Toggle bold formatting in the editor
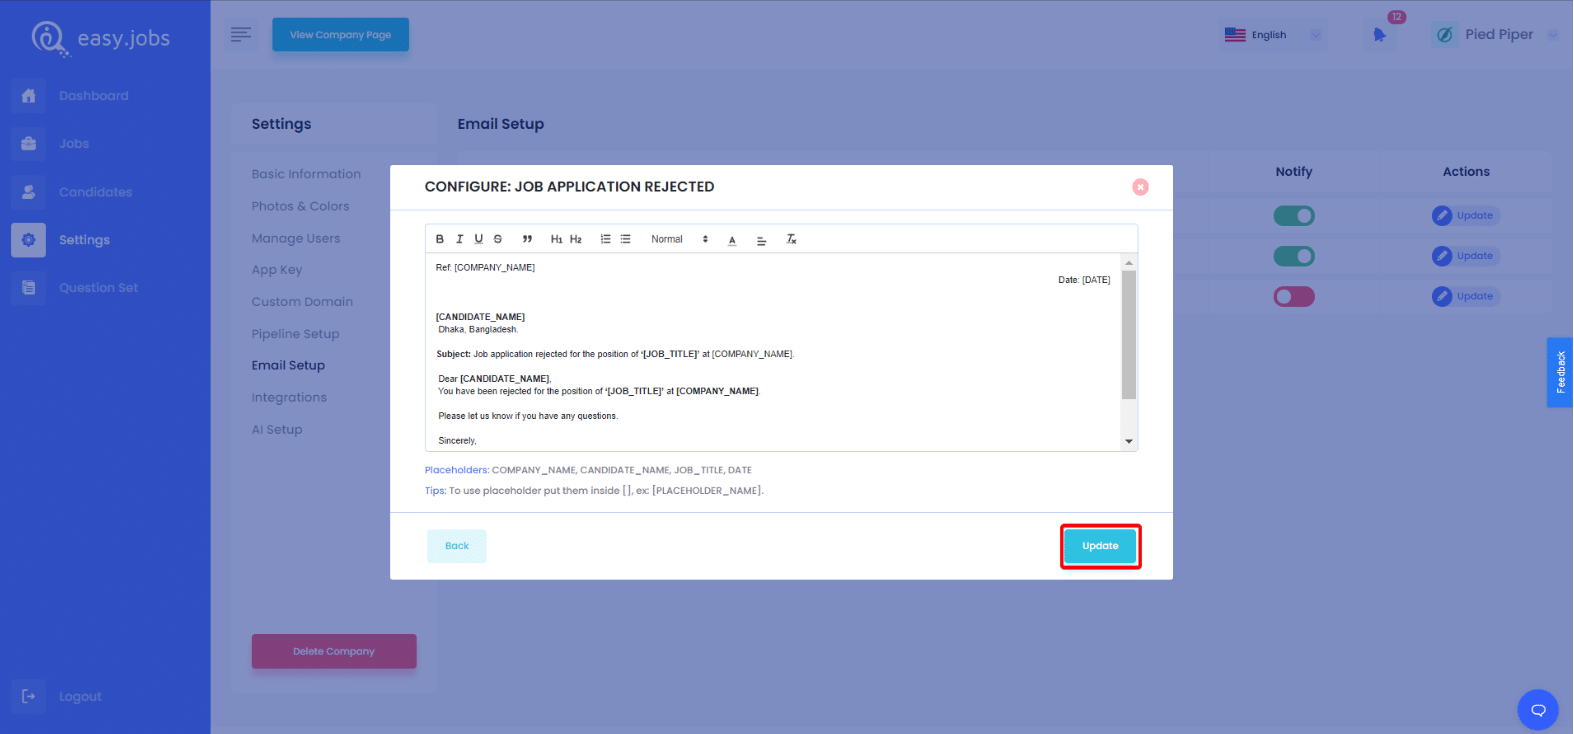The height and width of the screenshot is (734, 1574). [x=440, y=239]
